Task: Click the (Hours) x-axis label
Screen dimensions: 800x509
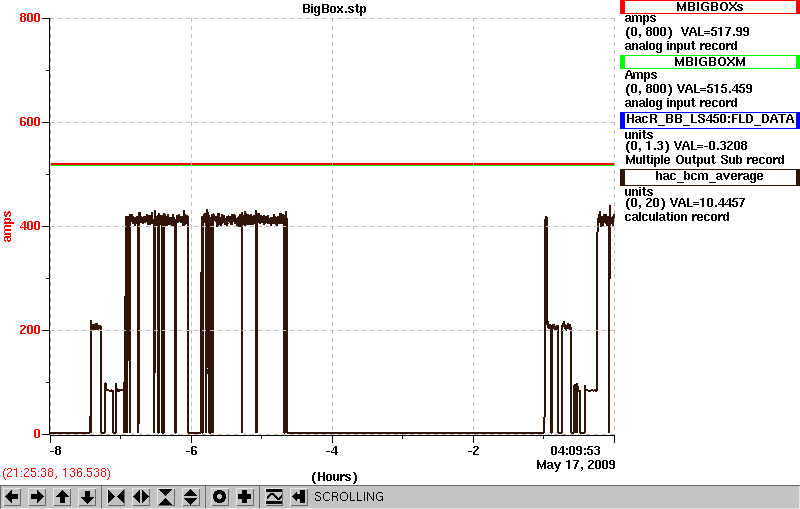Action: (334, 477)
